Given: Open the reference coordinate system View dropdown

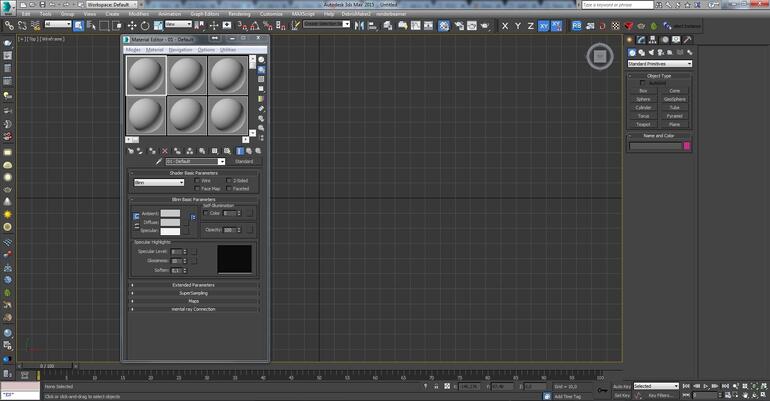Looking at the screenshot, I should [x=178, y=24].
